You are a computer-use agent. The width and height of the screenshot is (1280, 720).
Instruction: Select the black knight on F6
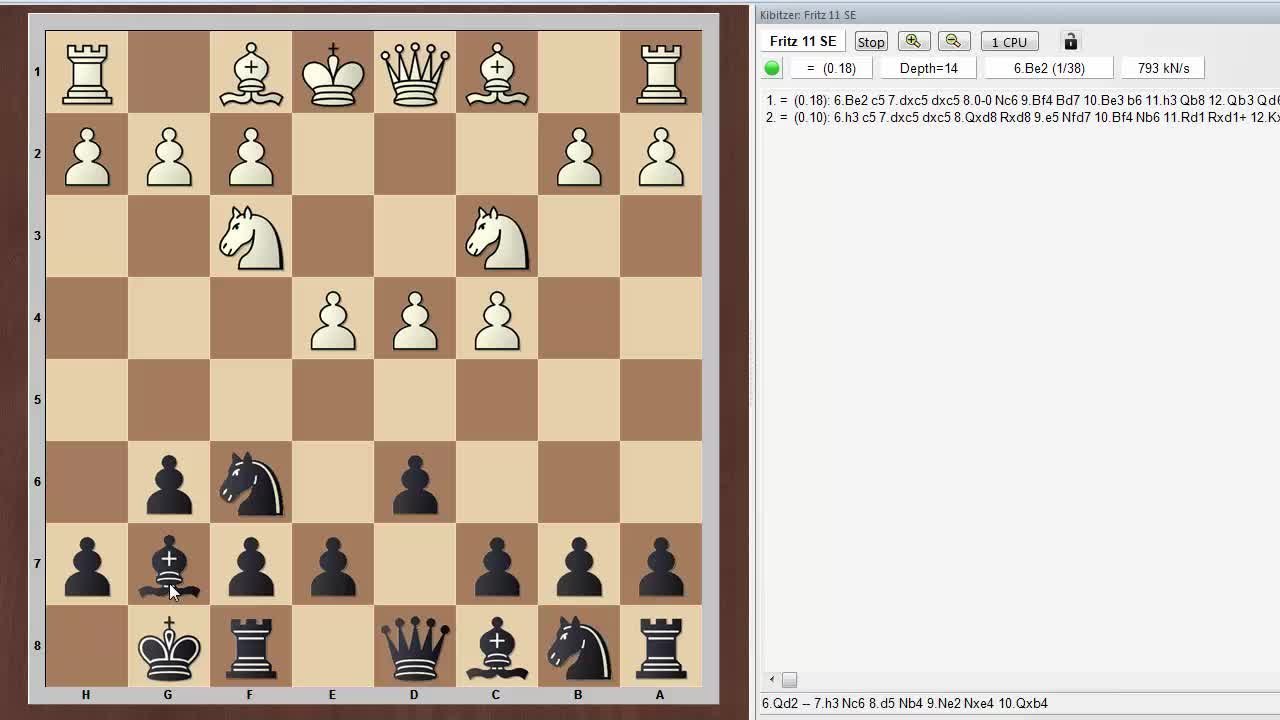[251, 482]
